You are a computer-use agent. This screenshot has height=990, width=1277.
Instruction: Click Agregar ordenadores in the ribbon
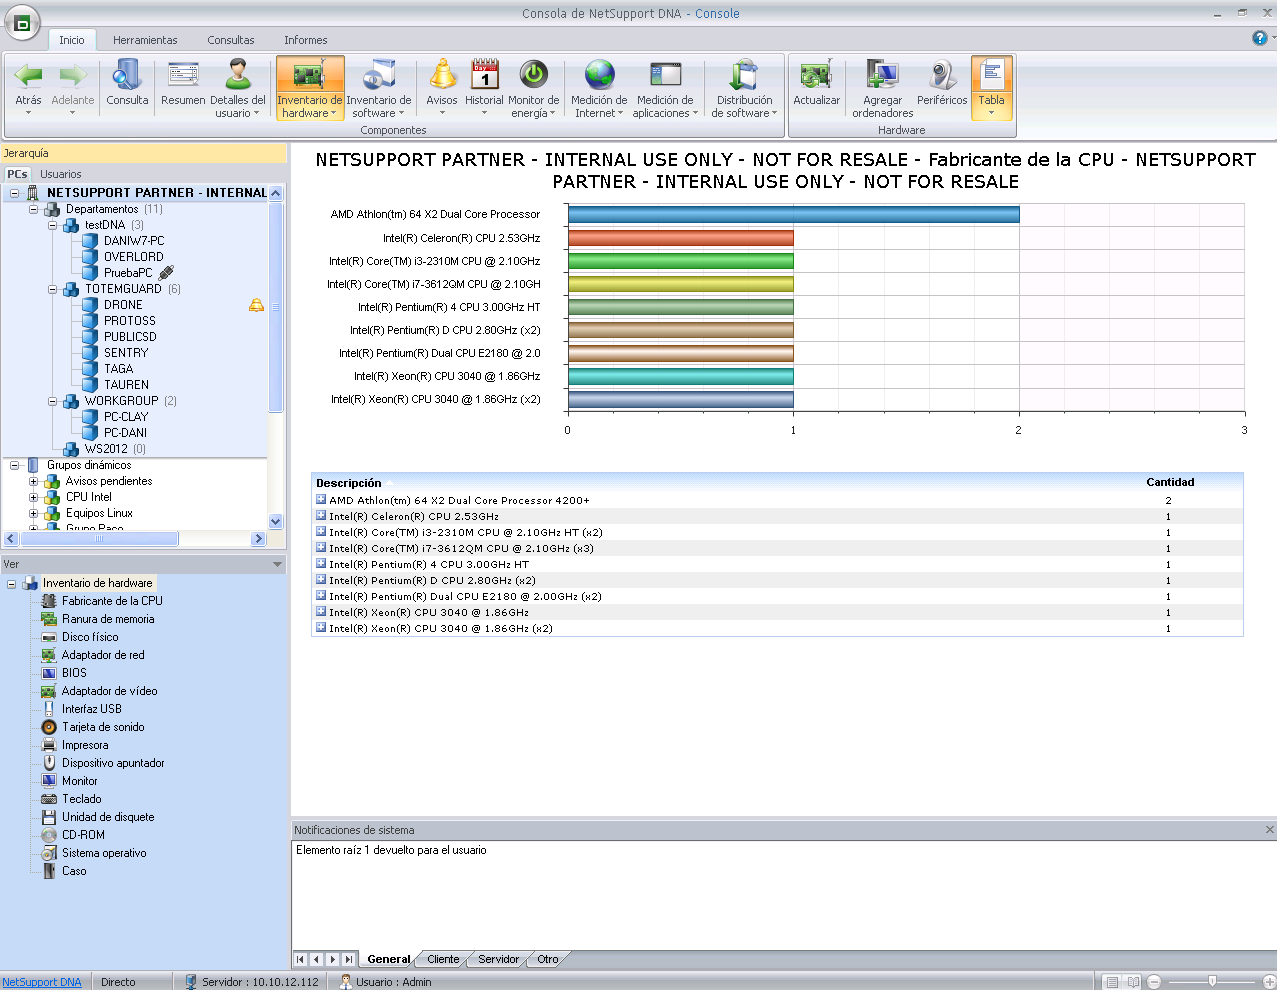point(883,87)
